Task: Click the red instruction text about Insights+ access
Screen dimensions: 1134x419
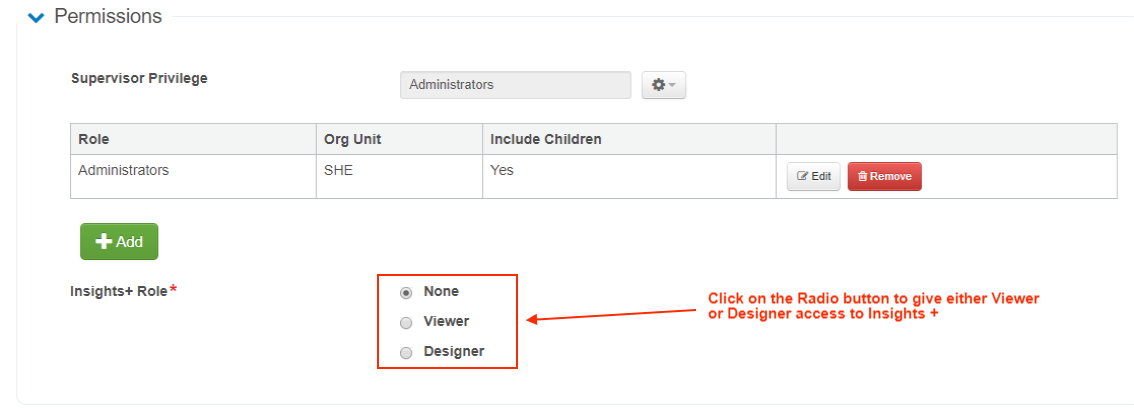Action: [x=873, y=306]
